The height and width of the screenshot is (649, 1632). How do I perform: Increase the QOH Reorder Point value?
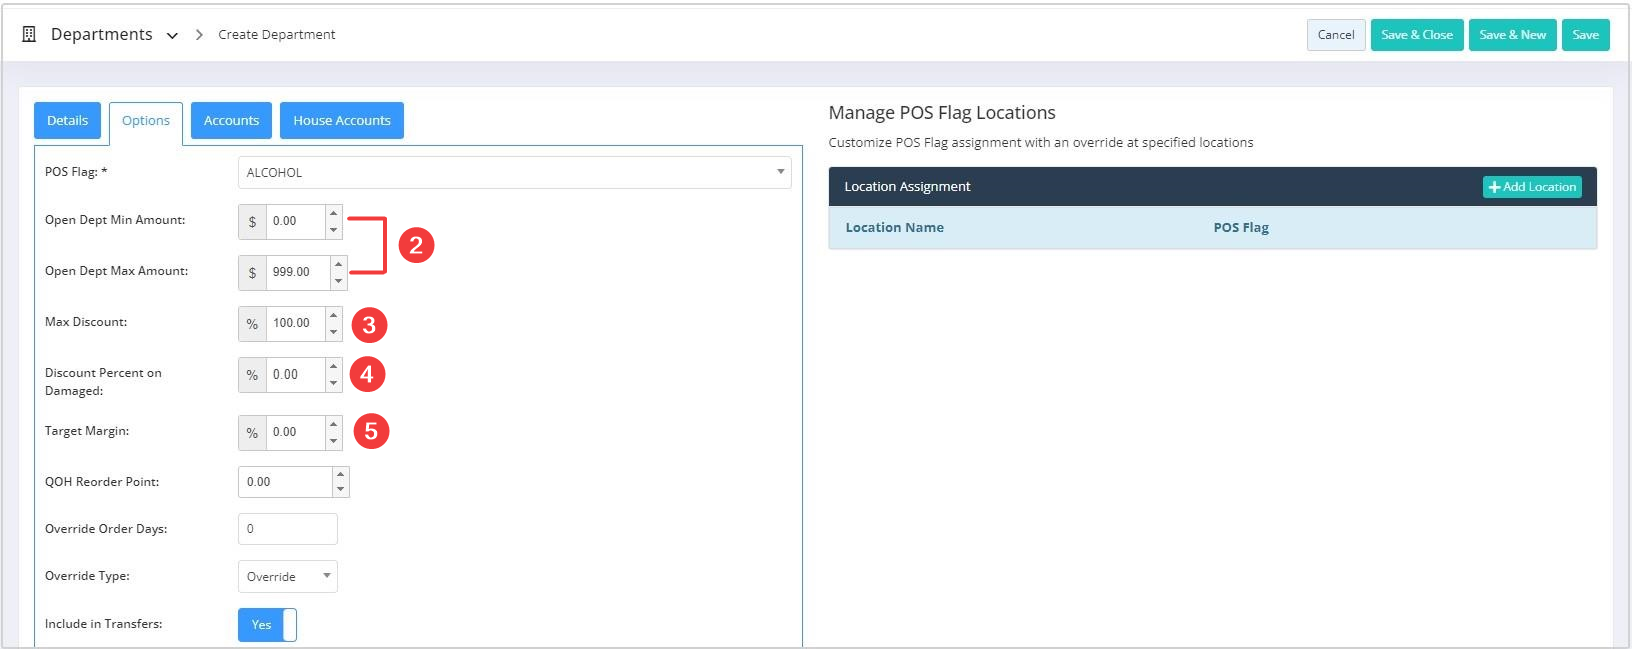coord(341,474)
